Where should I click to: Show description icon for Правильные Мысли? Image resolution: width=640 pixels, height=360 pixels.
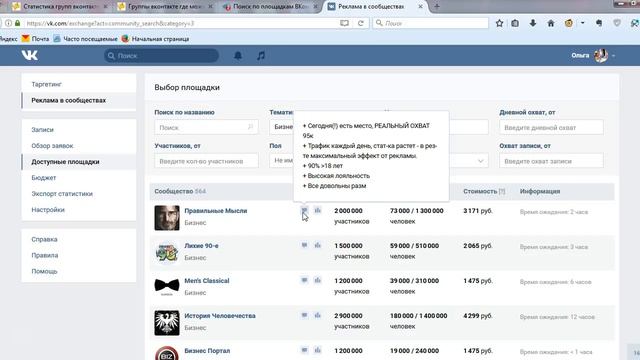click(x=304, y=210)
